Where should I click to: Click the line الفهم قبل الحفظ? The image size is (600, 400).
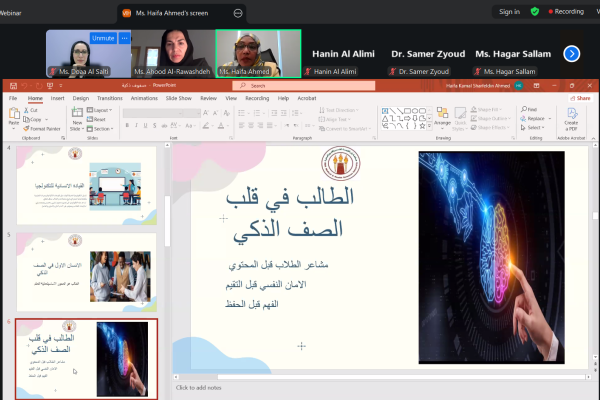(252, 304)
